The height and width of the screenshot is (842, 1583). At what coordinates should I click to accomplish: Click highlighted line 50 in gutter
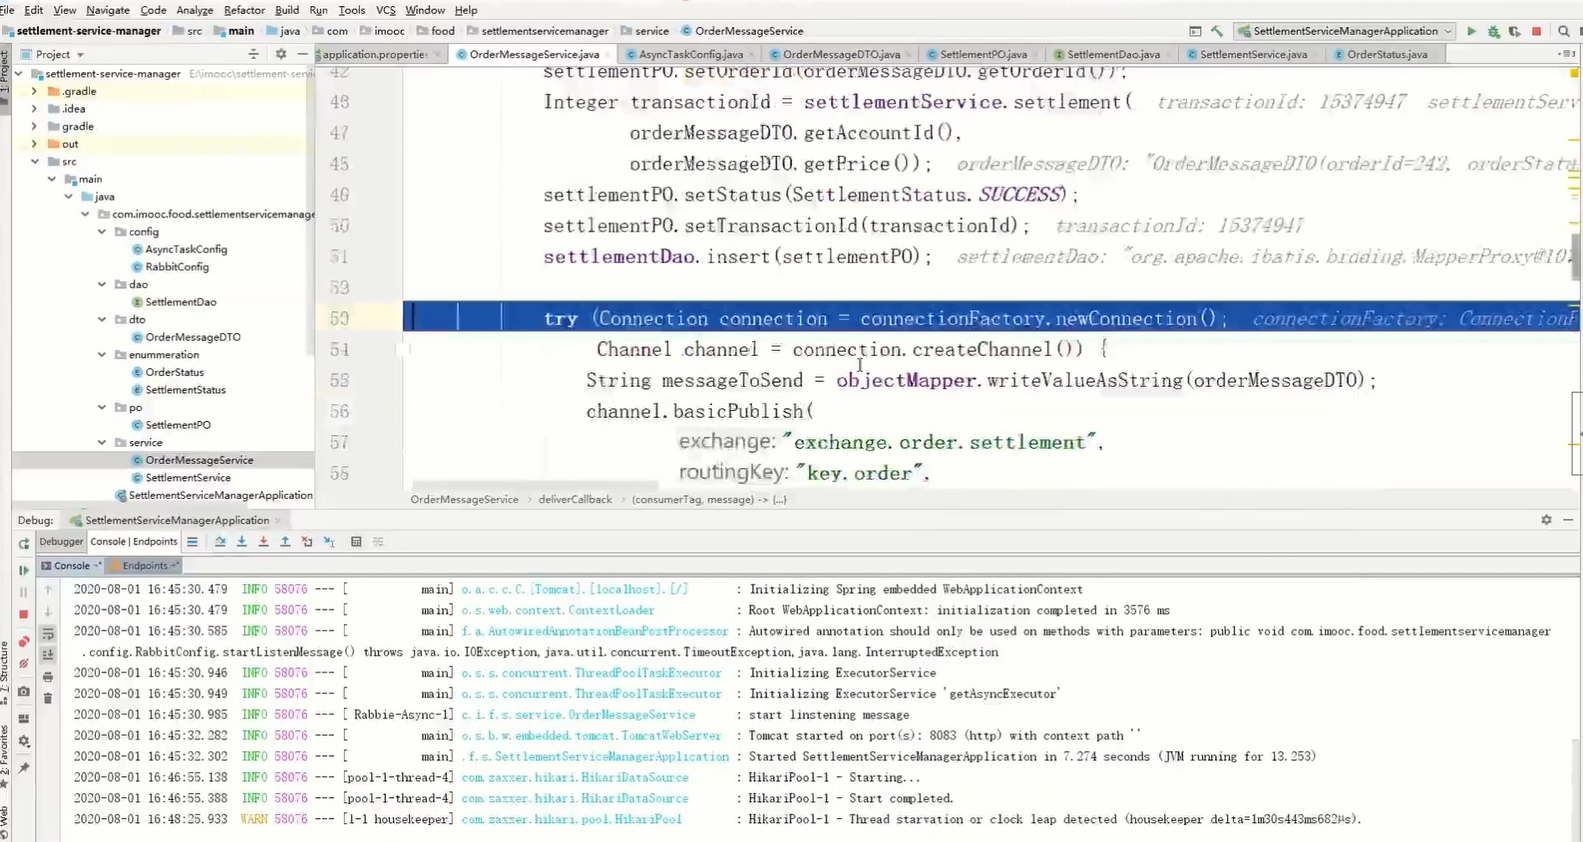[339, 318]
